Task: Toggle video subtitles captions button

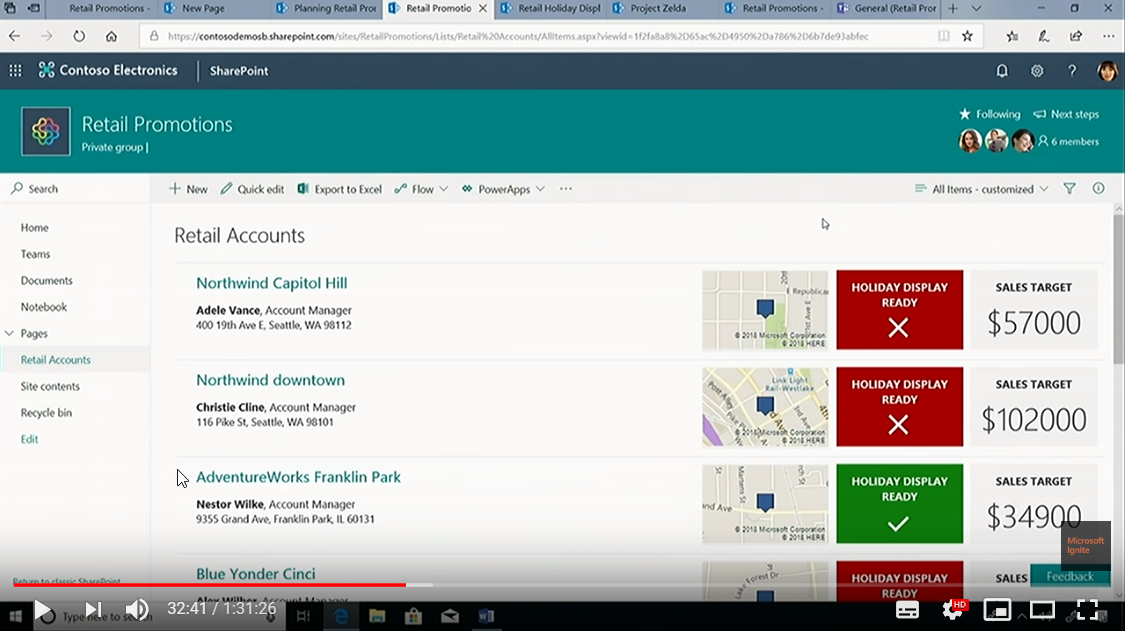Action: [907, 609]
